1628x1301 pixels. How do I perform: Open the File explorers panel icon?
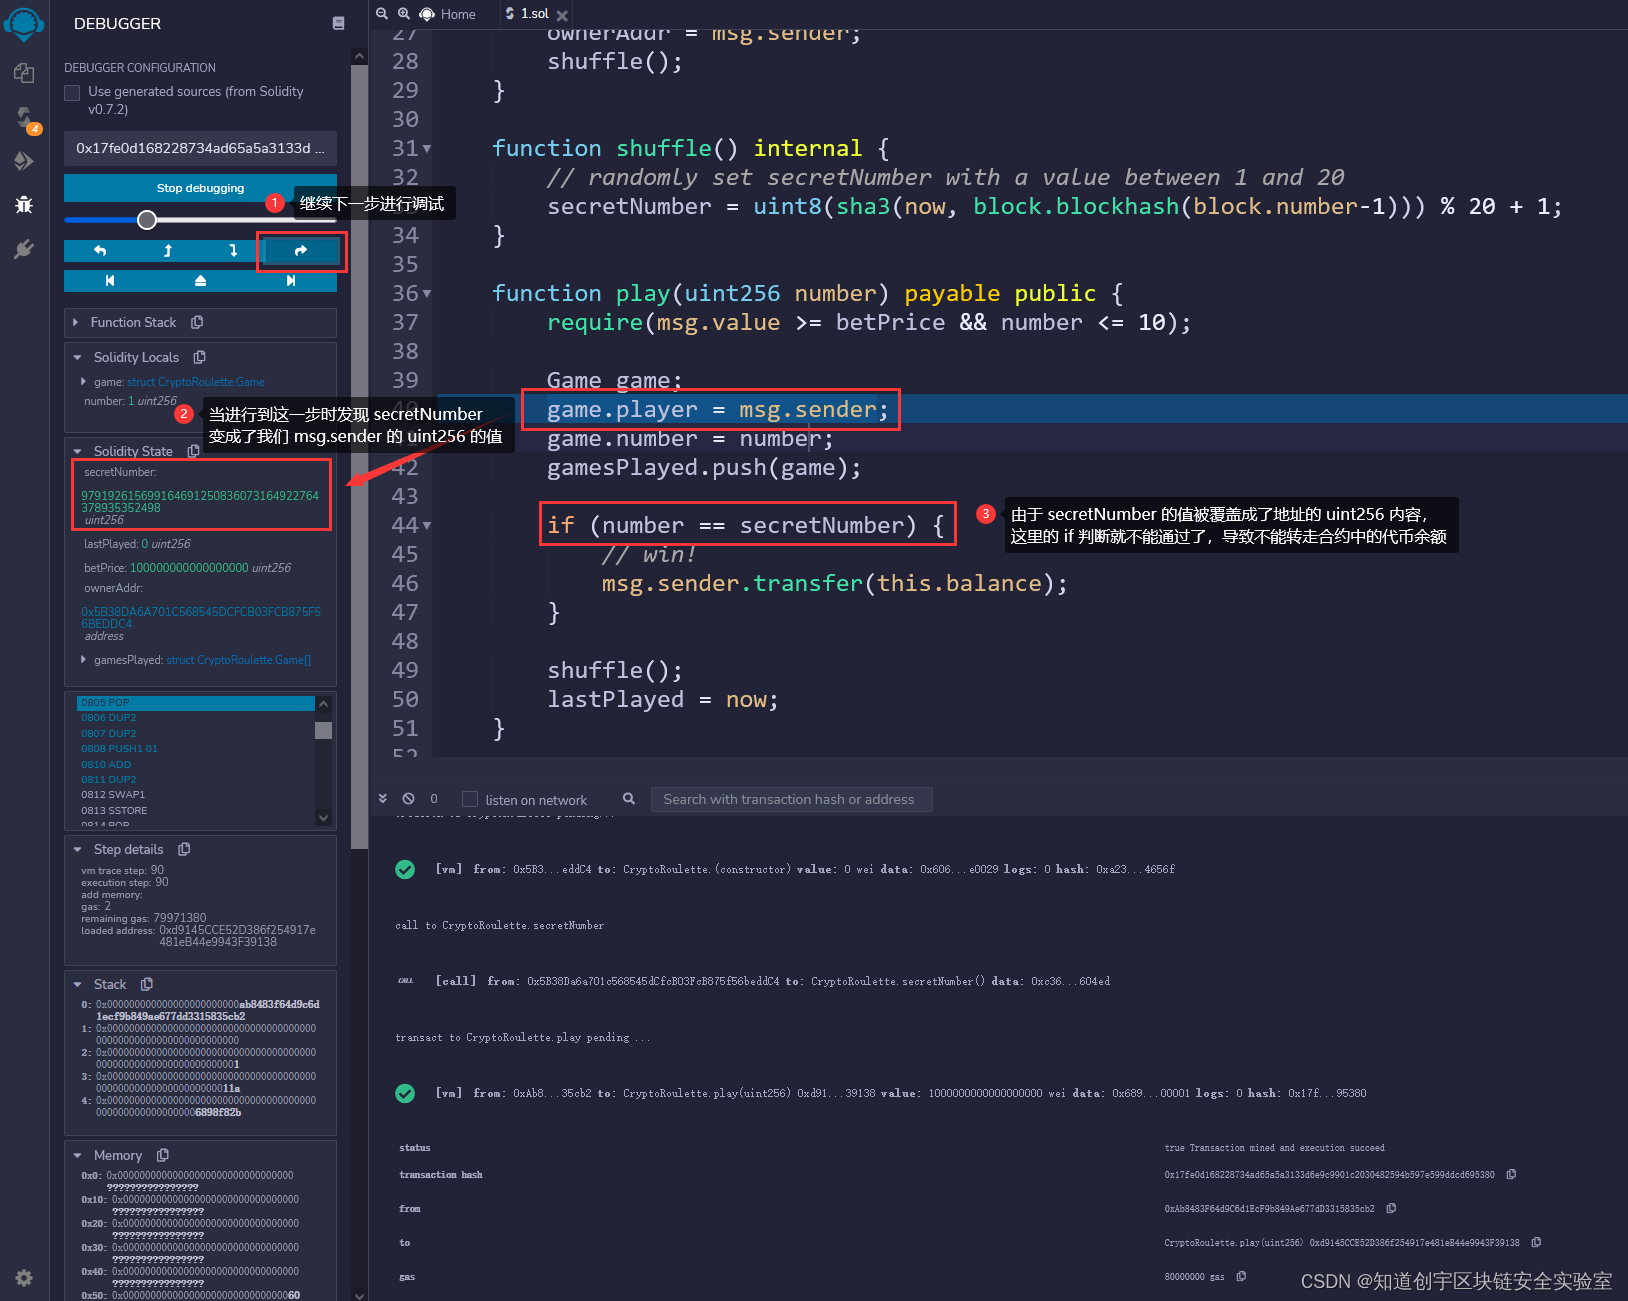pos(24,73)
